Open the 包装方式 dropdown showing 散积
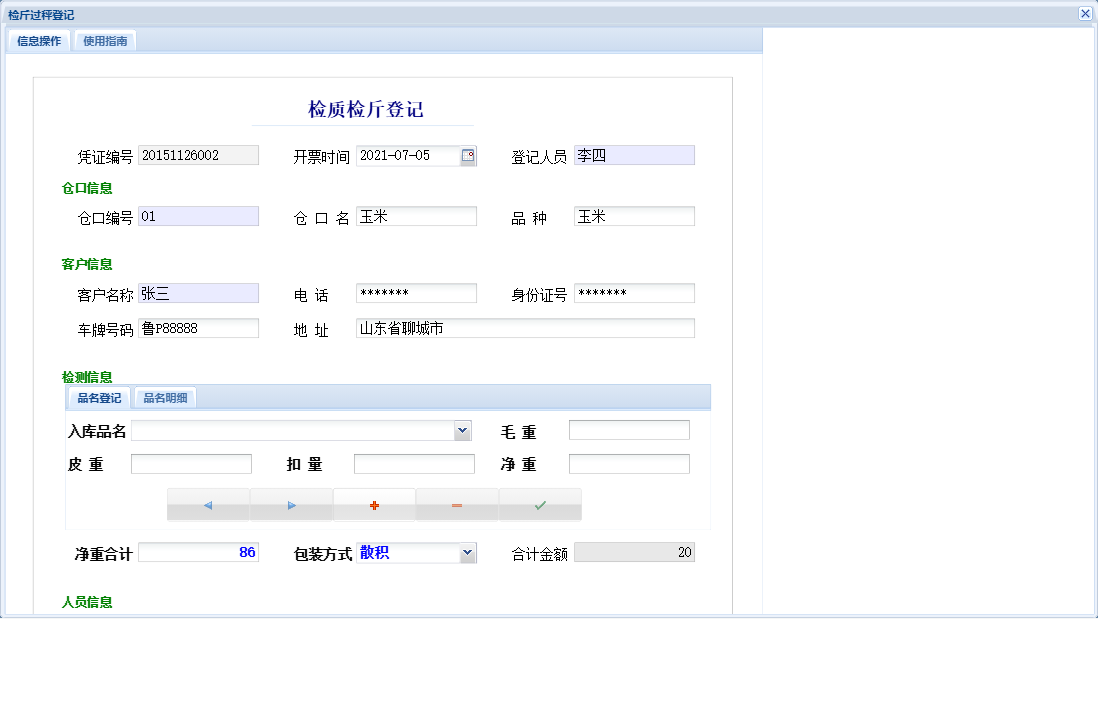1098x707 pixels. tap(466, 552)
